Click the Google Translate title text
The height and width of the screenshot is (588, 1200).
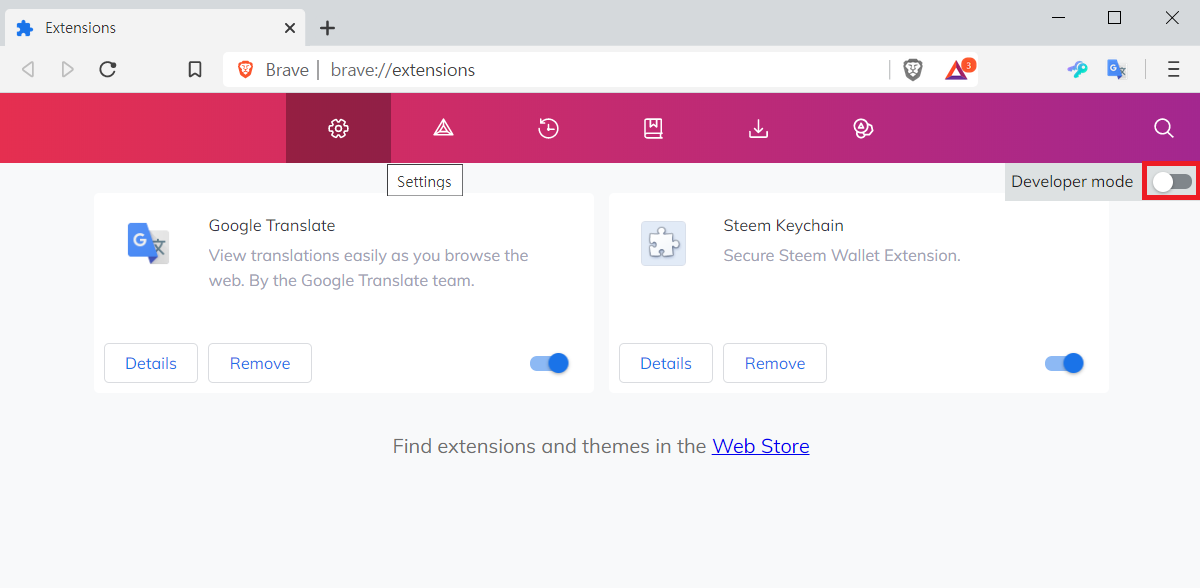272,226
